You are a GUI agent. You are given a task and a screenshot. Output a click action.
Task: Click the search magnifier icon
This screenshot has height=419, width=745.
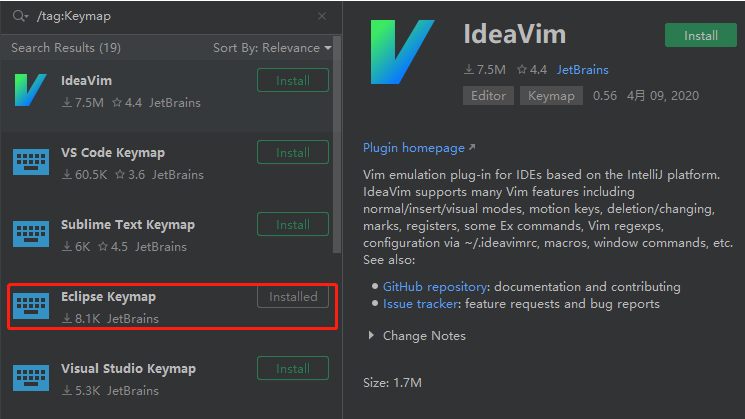[x=20, y=16]
